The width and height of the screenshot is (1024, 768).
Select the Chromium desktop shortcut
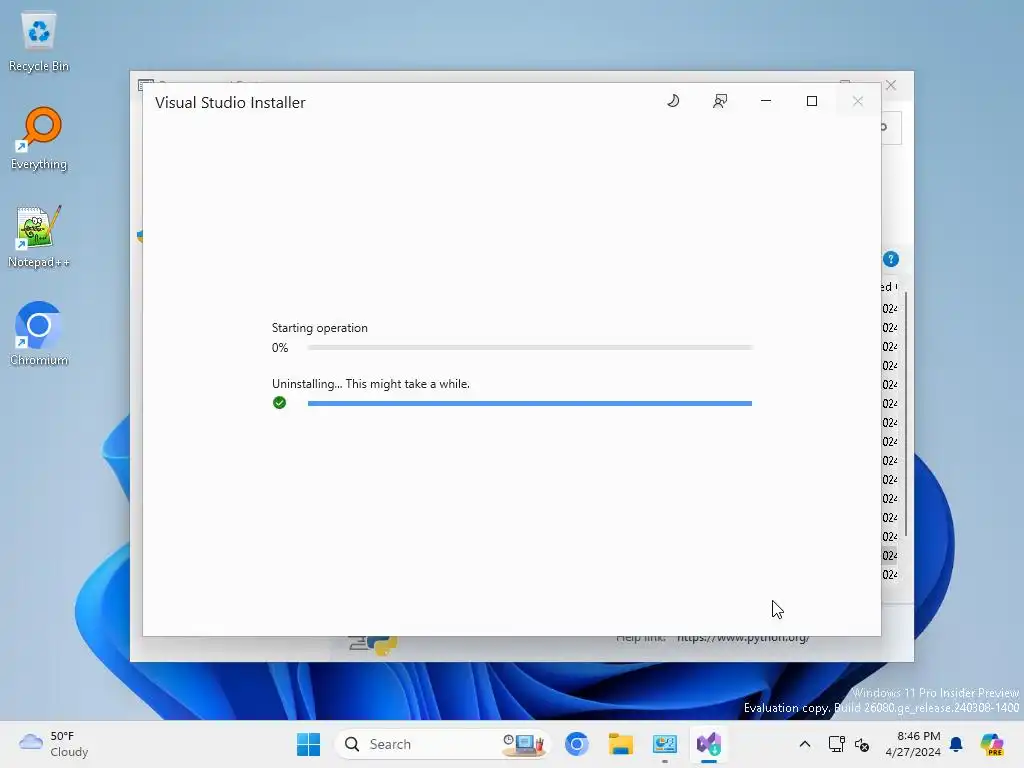(x=39, y=334)
